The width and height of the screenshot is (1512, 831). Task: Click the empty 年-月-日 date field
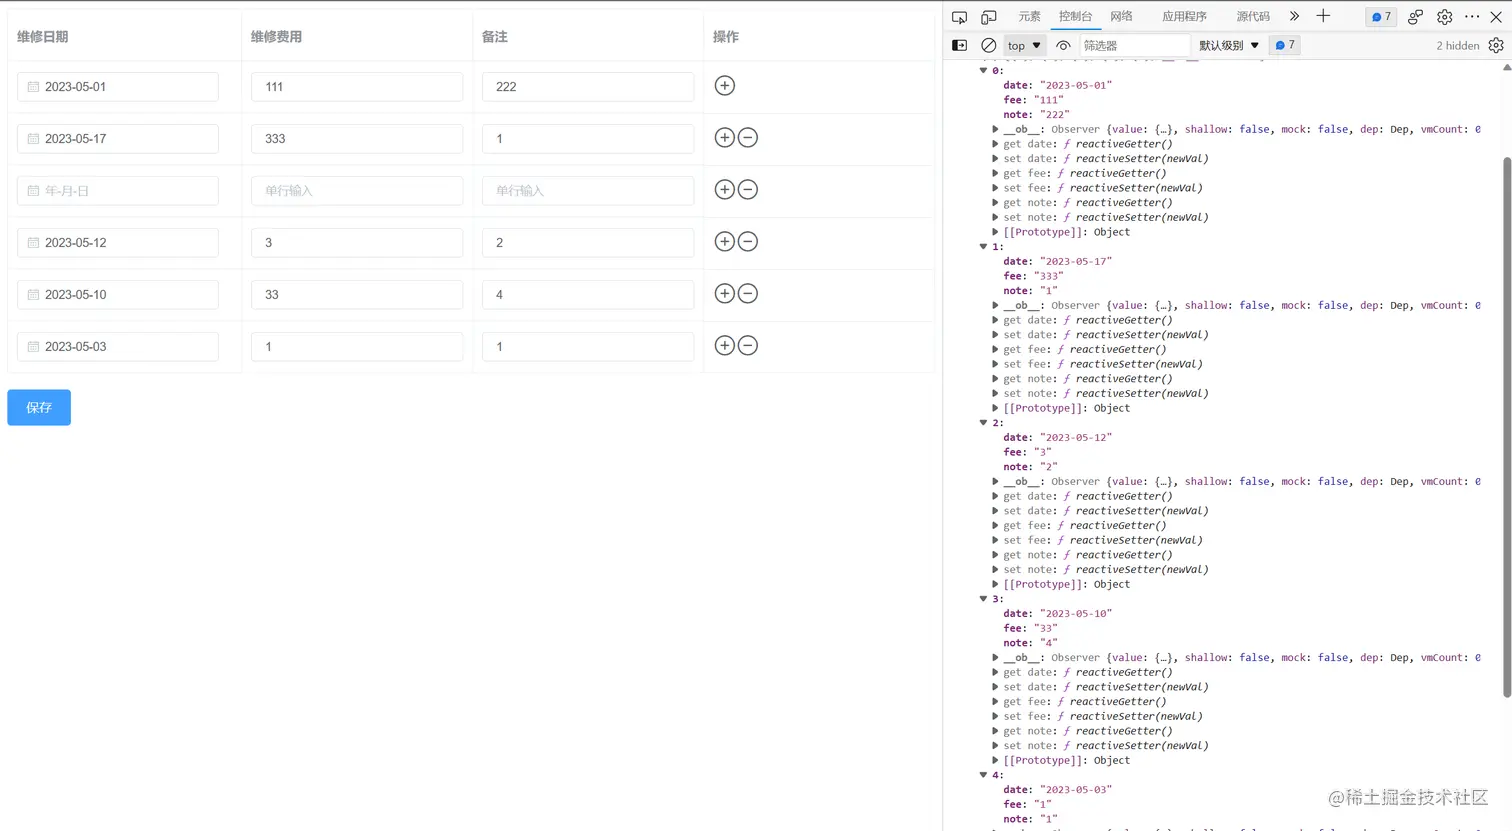pyautogui.click(x=118, y=190)
